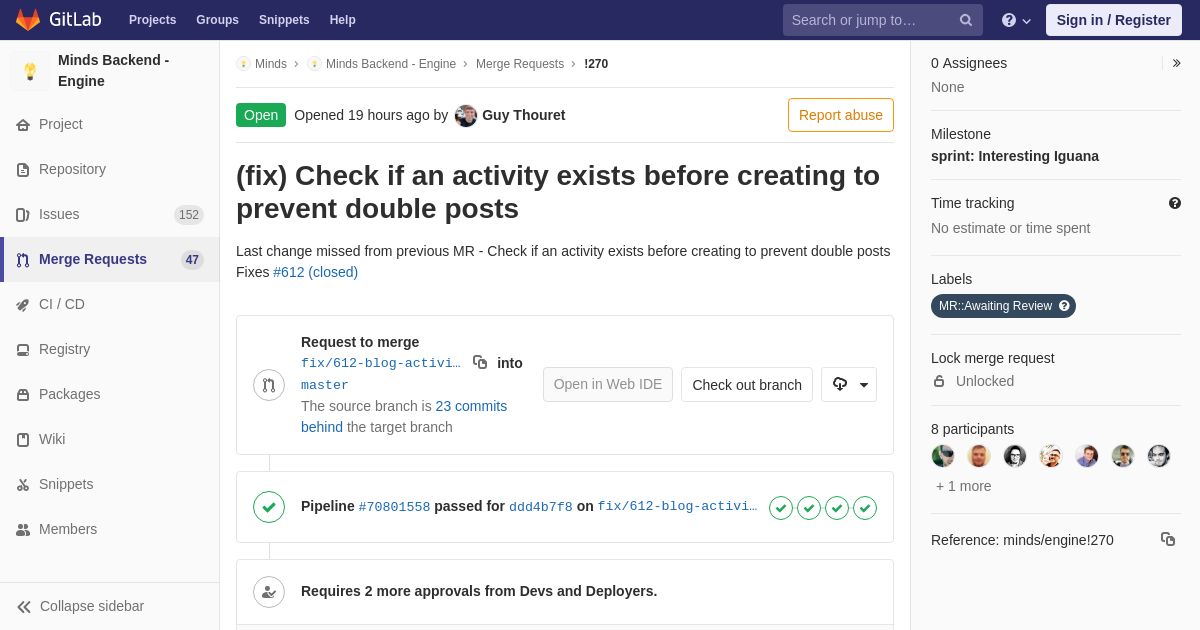
Task: Click the Time tracking help icon
Action: (x=1175, y=203)
